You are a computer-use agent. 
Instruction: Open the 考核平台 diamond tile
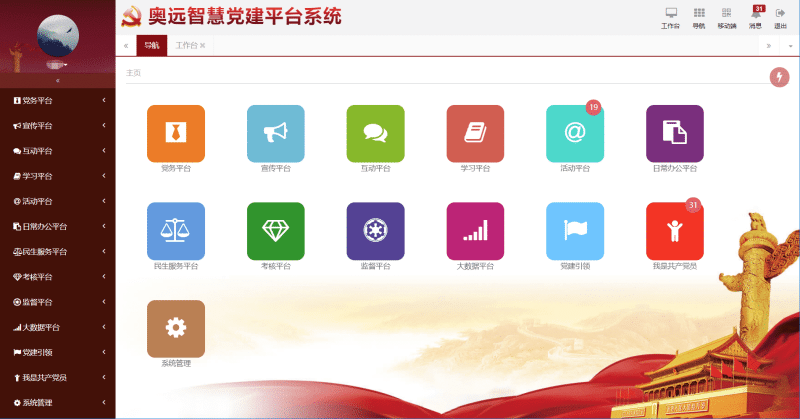[x=276, y=231]
